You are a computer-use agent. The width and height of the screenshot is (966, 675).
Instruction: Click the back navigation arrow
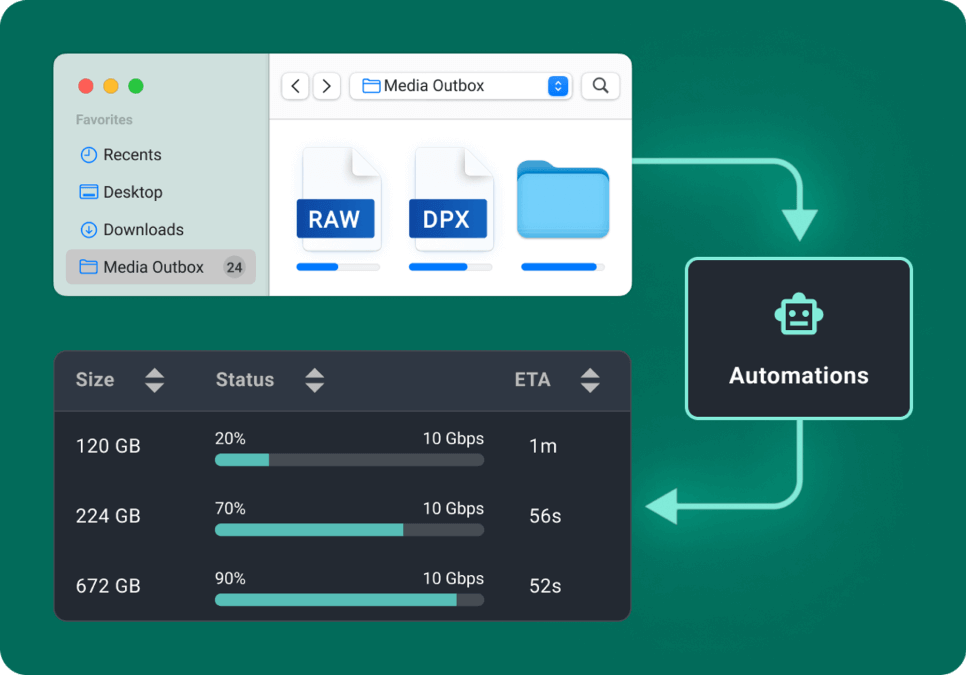pyautogui.click(x=295, y=86)
